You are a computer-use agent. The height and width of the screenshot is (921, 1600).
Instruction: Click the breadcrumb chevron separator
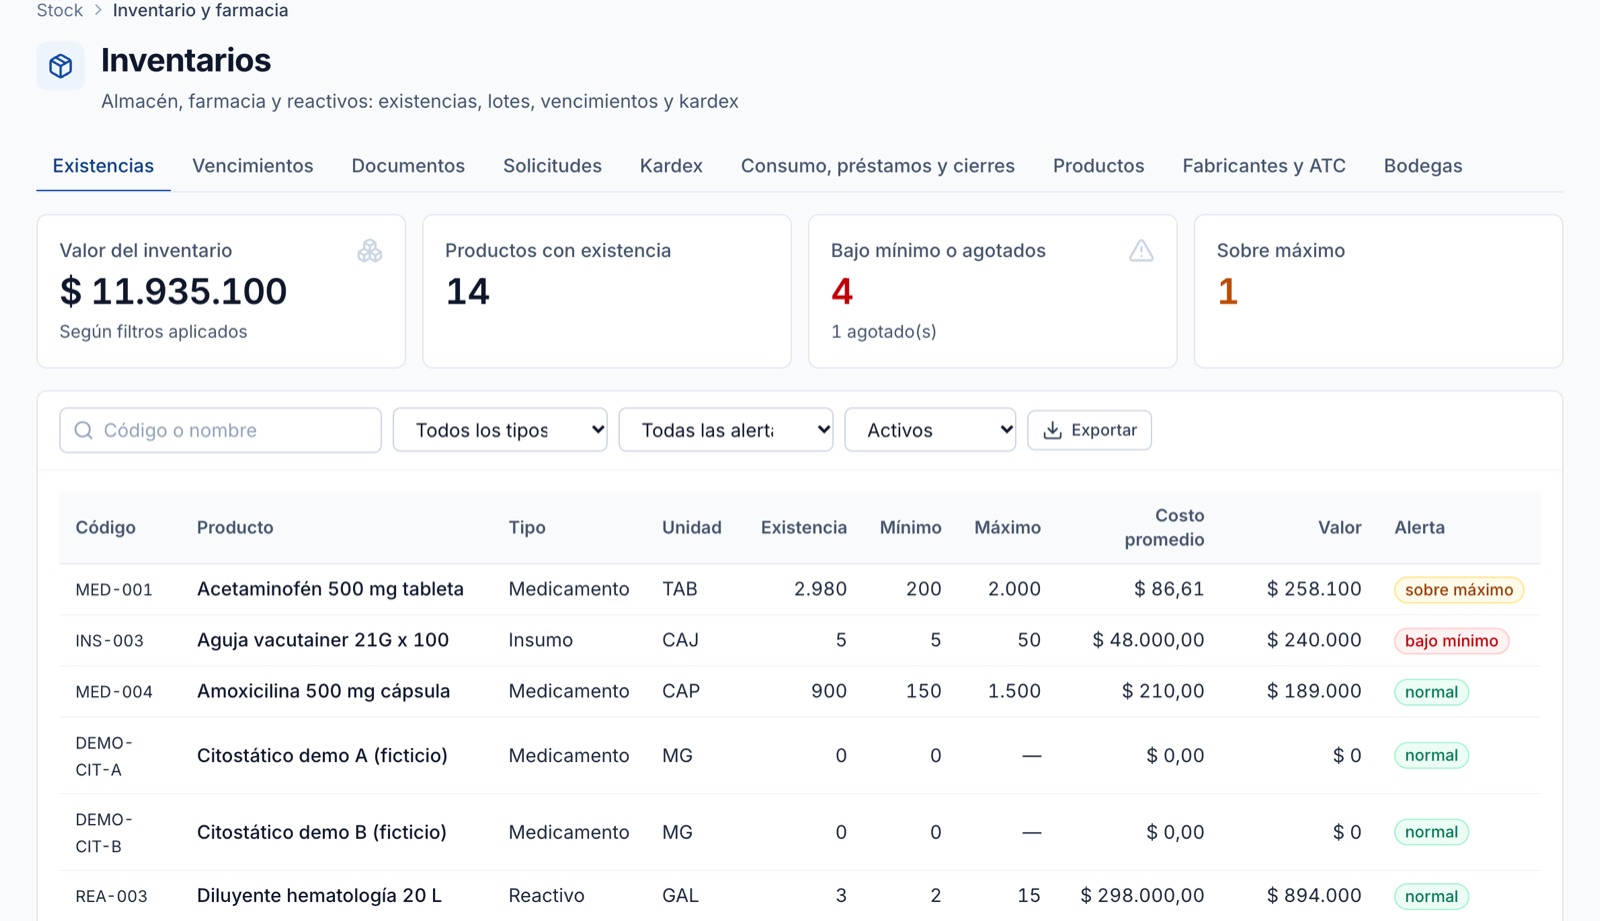(x=98, y=10)
